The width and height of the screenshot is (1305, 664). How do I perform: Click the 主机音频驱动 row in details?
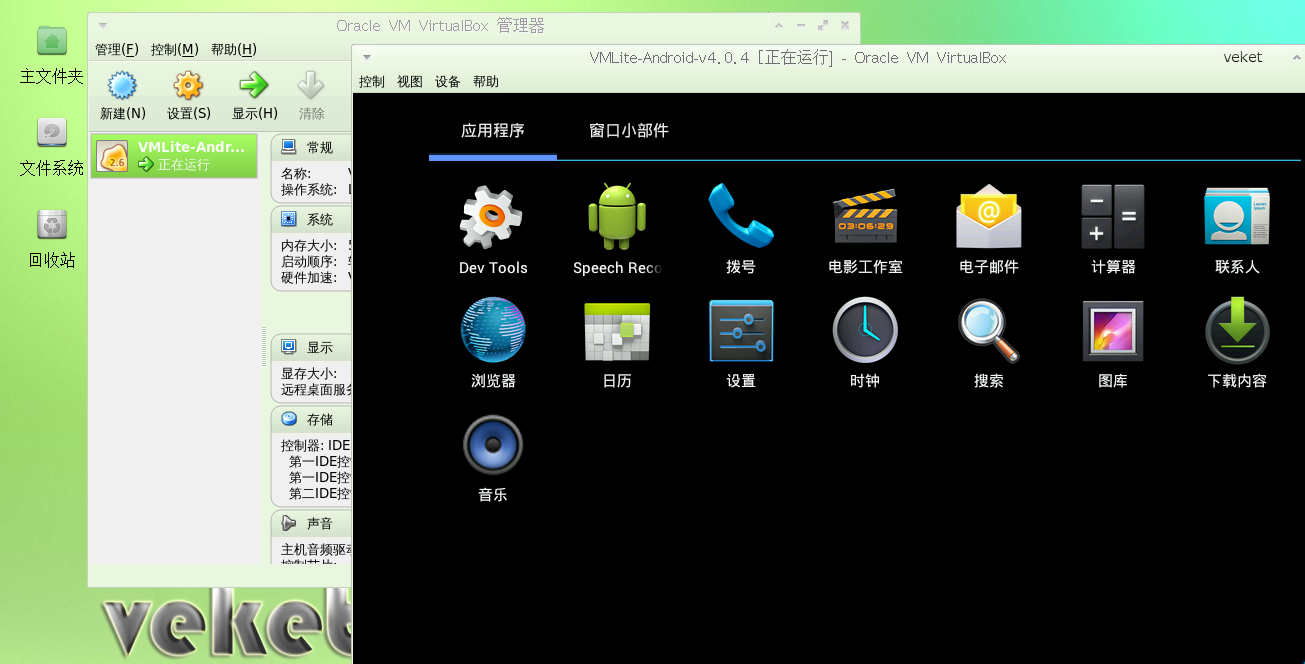pyautogui.click(x=315, y=549)
